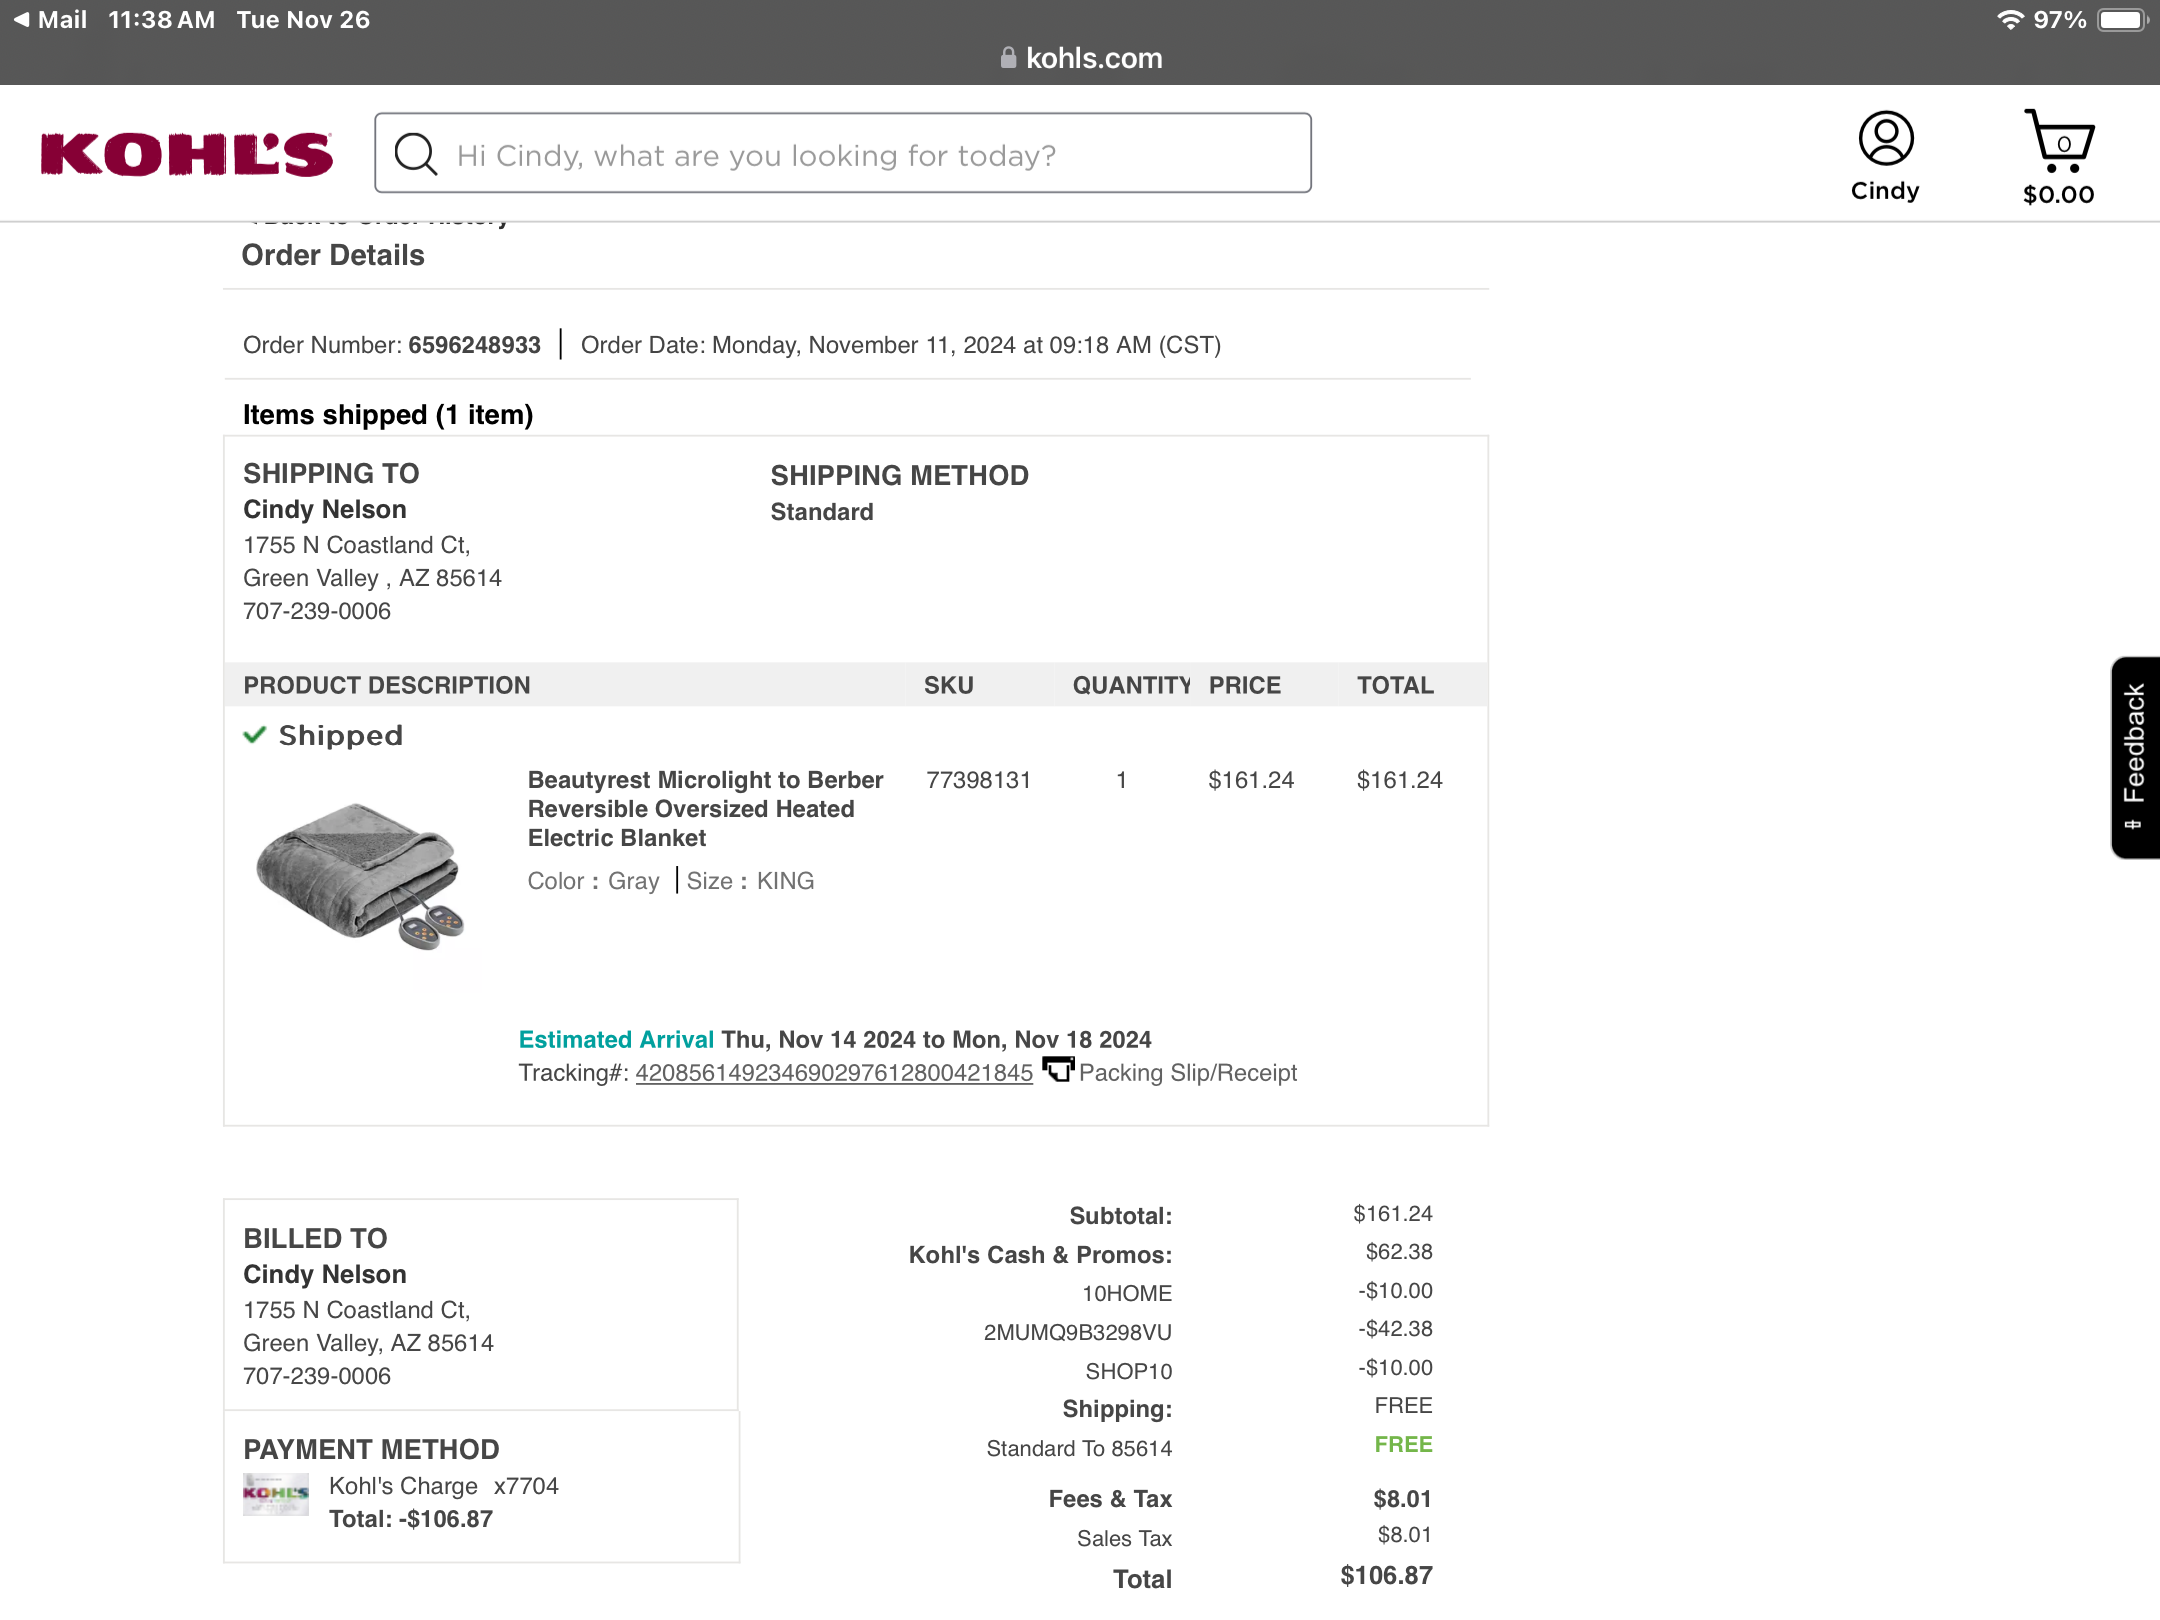Tap the Wi-Fi status icon
The width and height of the screenshot is (2160, 1620).
[x=2009, y=20]
